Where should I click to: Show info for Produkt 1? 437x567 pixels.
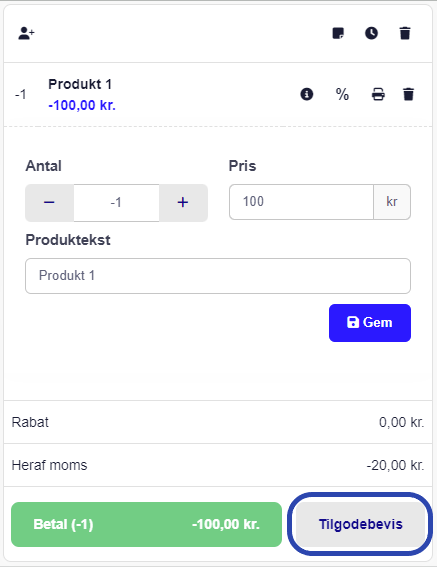pos(307,94)
